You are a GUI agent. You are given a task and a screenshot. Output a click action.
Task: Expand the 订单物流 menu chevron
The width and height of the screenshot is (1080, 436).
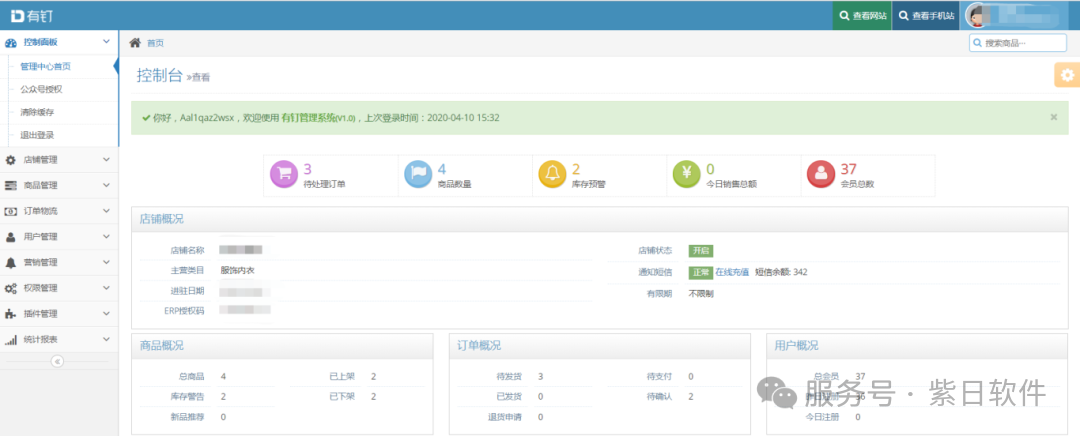pyautogui.click(x=106, y=211)
